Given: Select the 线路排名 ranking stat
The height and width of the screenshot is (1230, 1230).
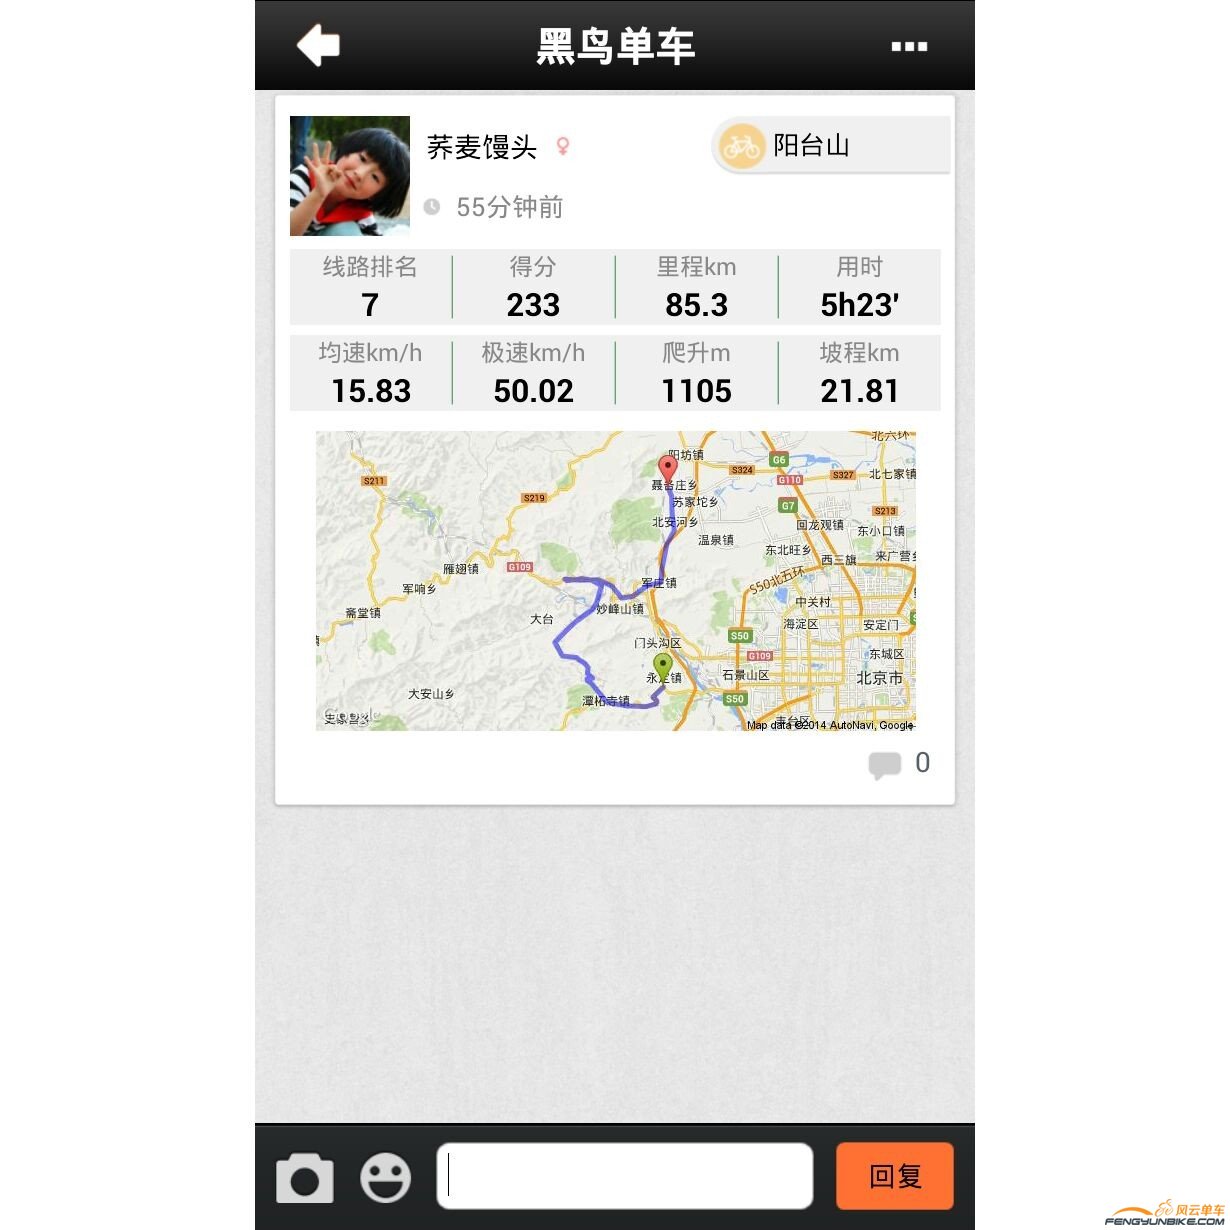Looking at the screenshot, I should 371,287.
